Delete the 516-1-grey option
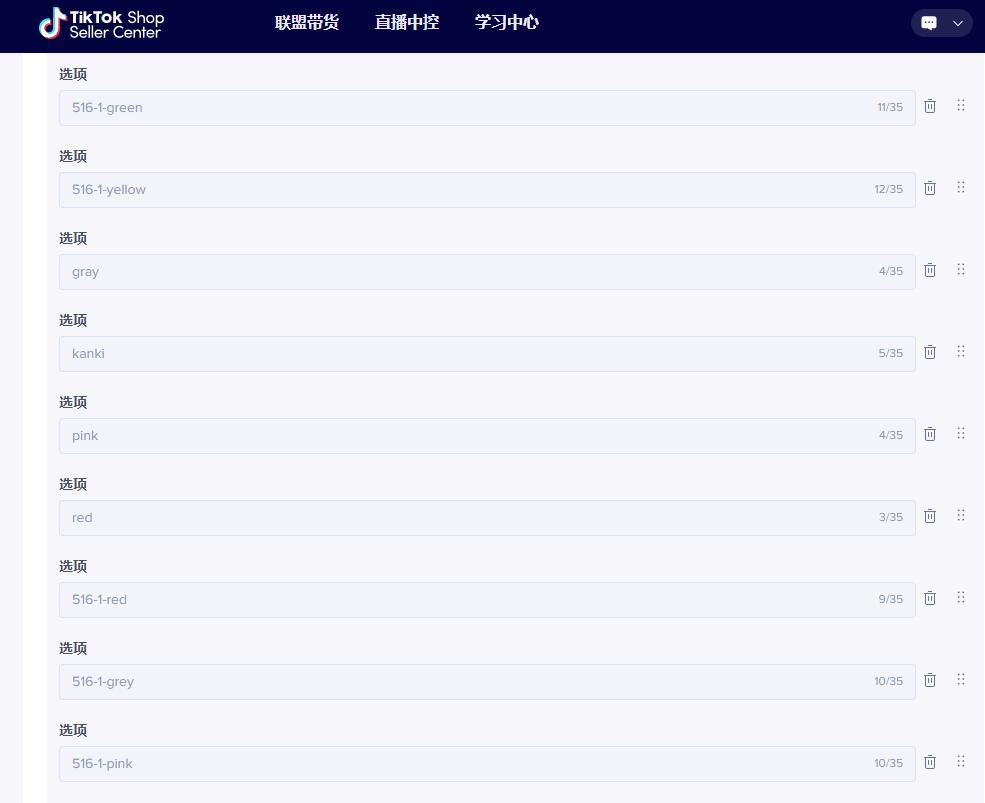This screenshot has width=985, height=803. coord(930,680)
